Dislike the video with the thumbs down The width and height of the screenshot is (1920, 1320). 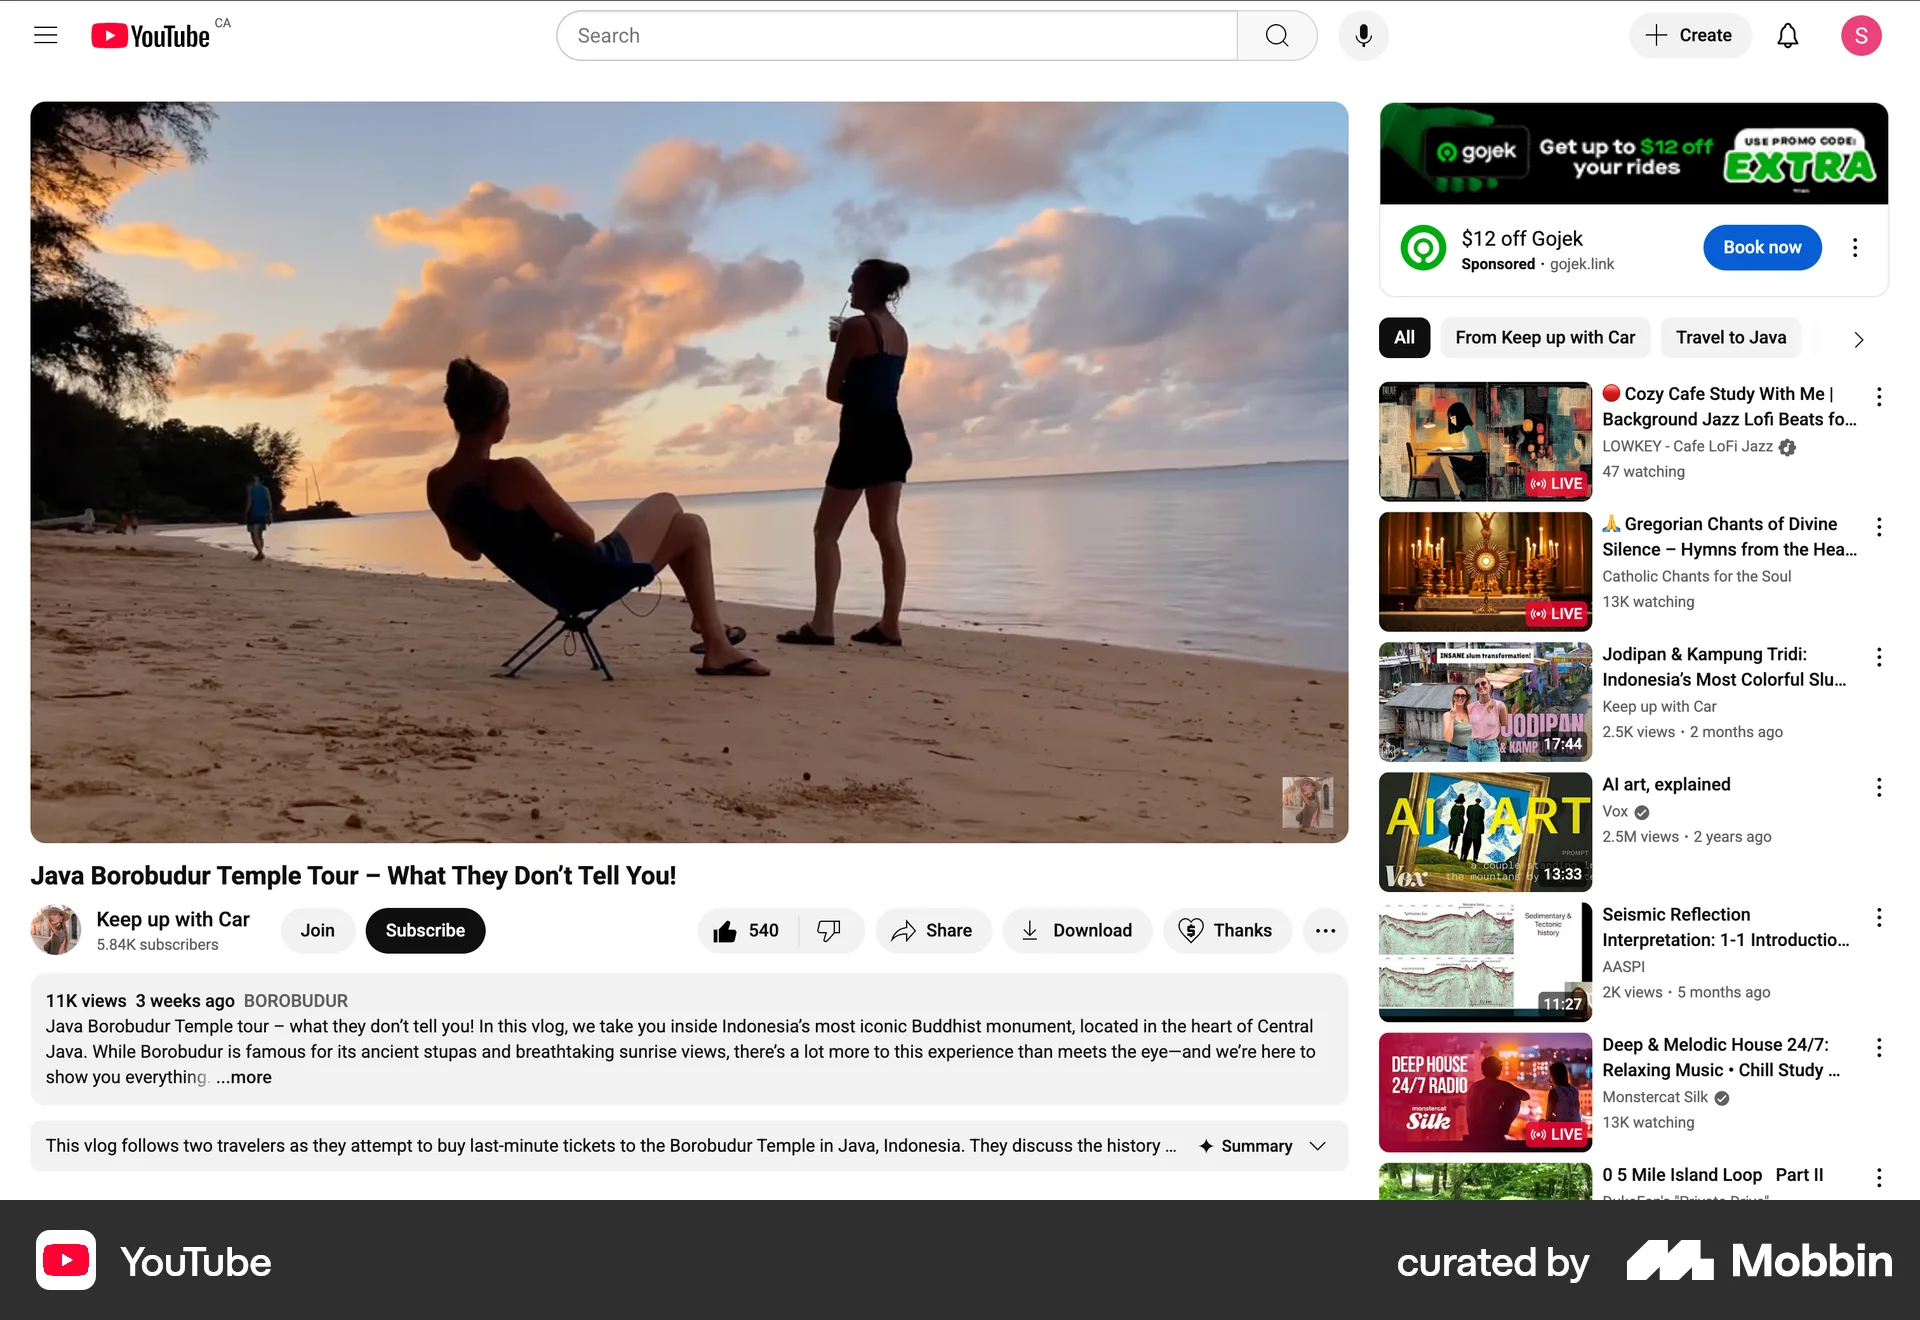click(x=830, y=930)
